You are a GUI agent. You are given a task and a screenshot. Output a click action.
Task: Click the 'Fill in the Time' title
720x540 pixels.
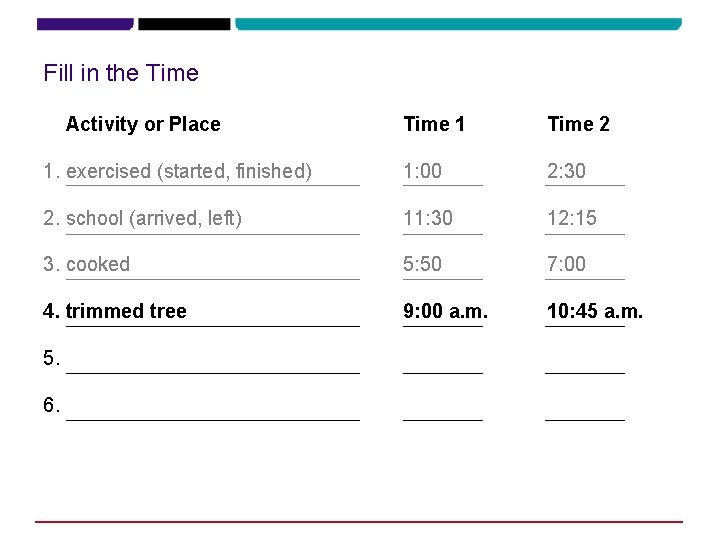(121, 73)
